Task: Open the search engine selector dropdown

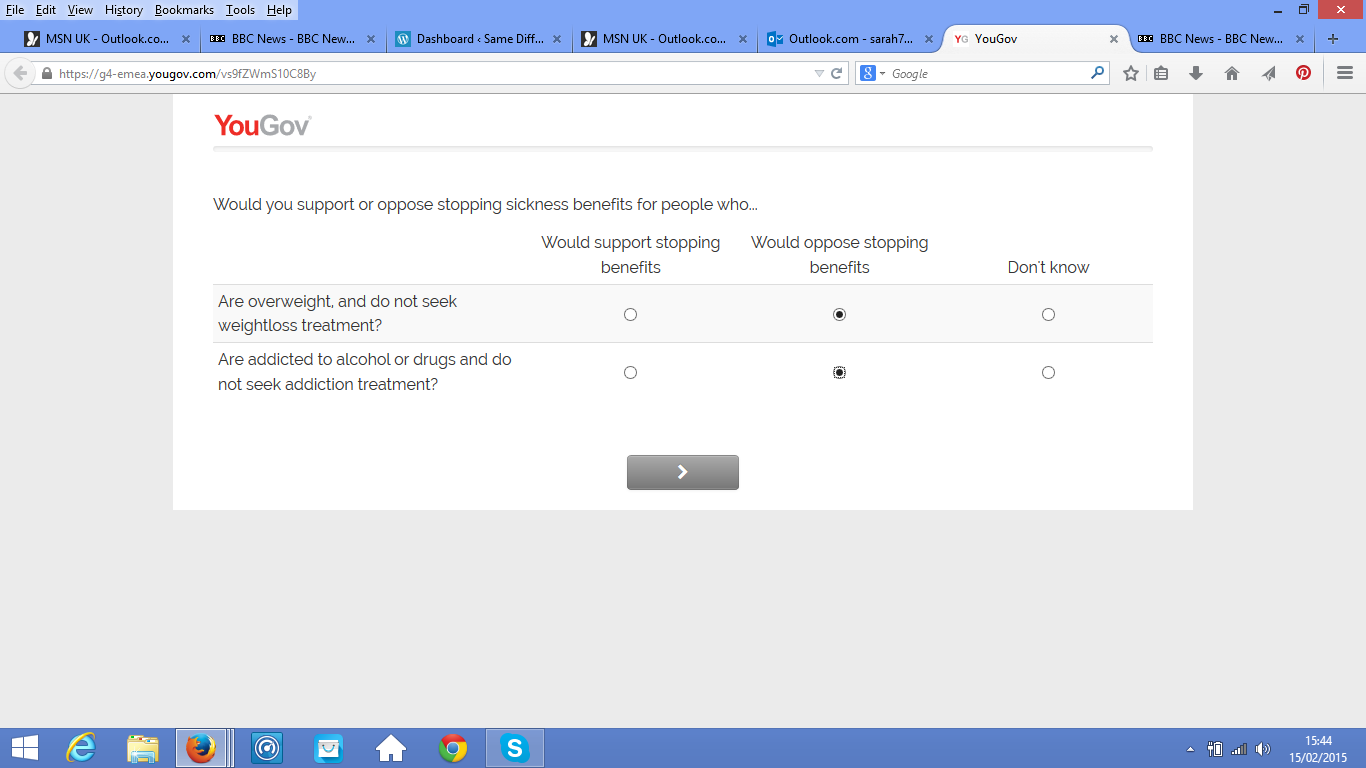Action: (873, 73)
